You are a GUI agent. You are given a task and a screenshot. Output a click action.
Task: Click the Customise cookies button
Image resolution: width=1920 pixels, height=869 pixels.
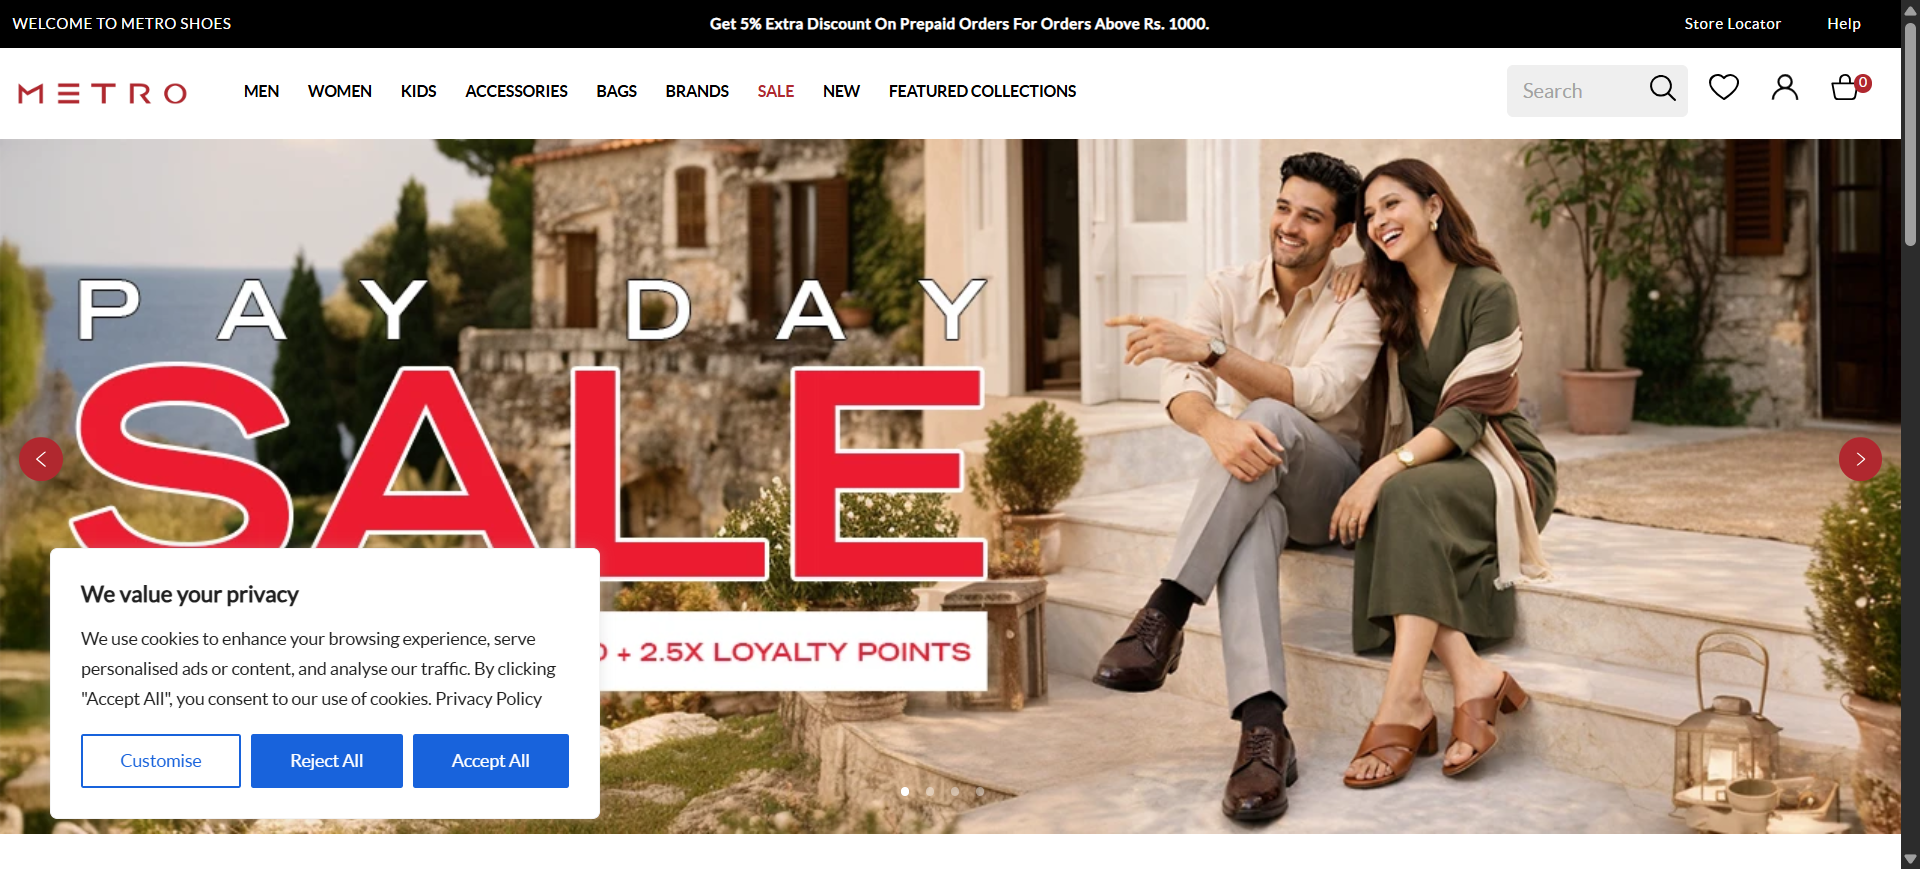click(161, 761)
